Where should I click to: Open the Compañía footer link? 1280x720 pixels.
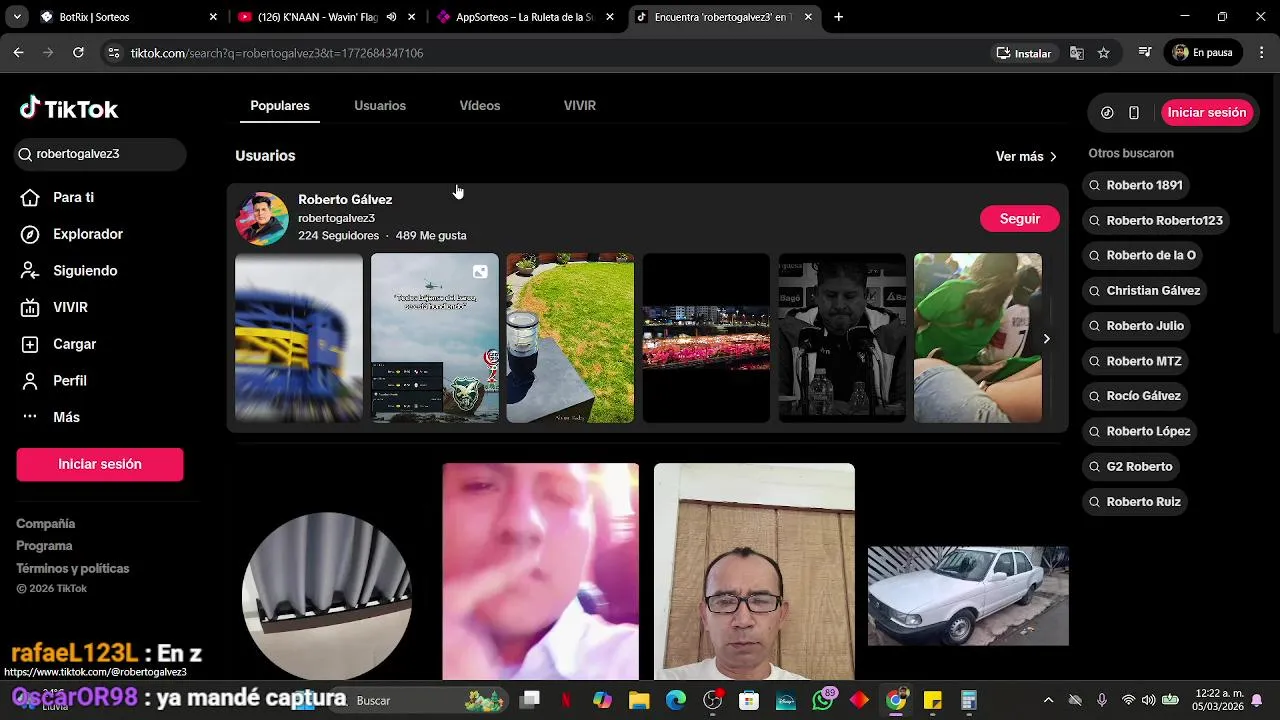pos(46,524)
